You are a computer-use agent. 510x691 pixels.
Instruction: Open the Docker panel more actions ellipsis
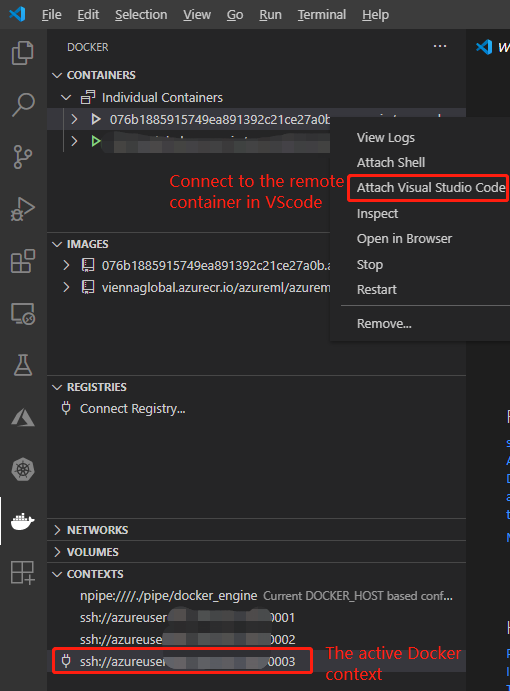pos(440,46)
